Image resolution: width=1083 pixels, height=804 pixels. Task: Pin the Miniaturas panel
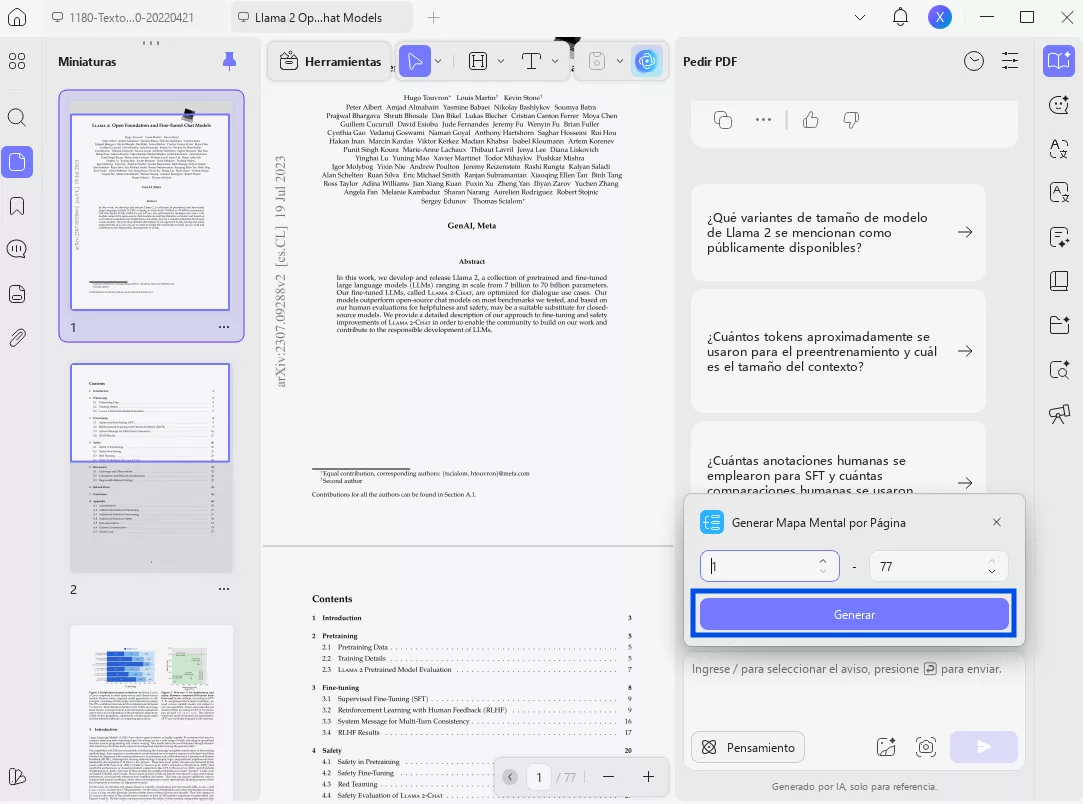229,61
